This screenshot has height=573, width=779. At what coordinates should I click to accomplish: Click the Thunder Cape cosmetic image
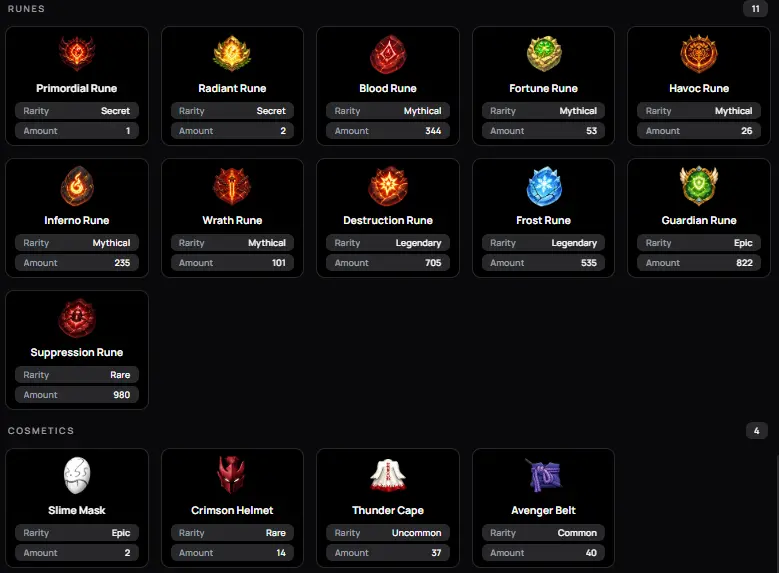(388, 475)
